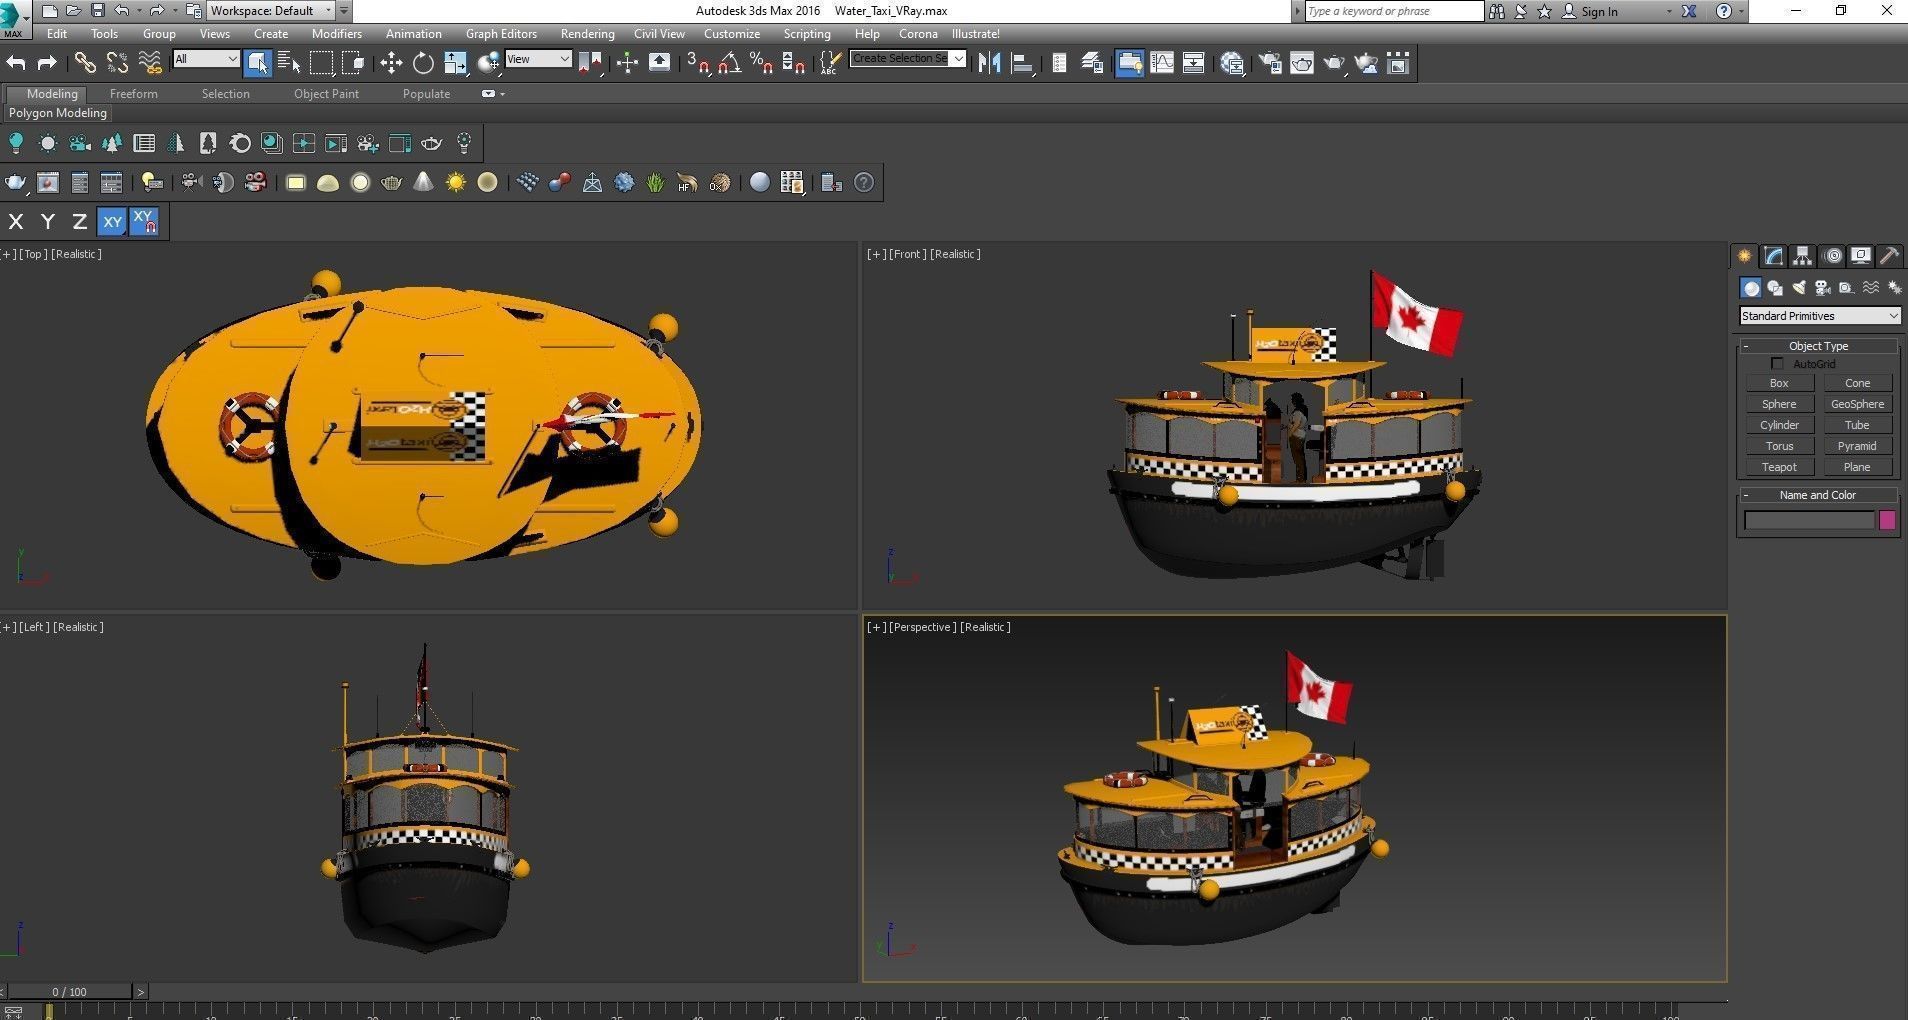The width and height of the screenshot is (1908, 1020).
Task: Choose the Rectangular Selection Region tool
Action: click(321, 63)
